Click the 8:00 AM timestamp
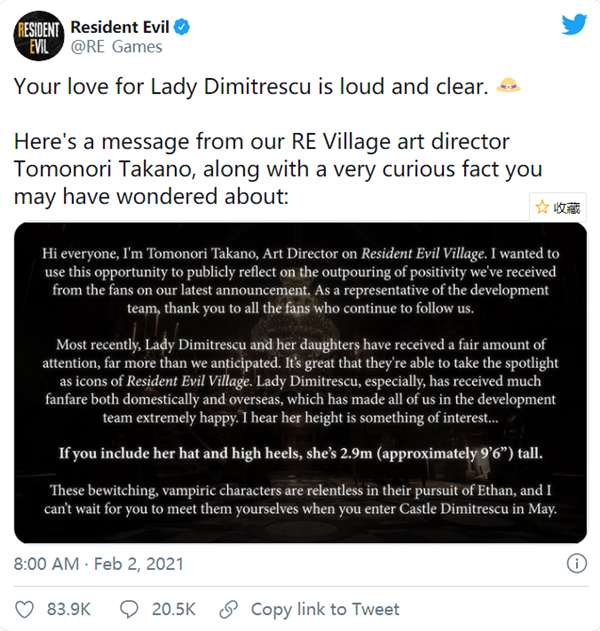 (x=46, y=564)
